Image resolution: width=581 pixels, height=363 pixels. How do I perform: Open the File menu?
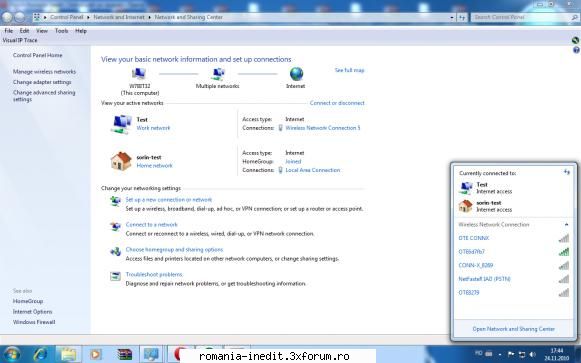(x=9, y=31)
